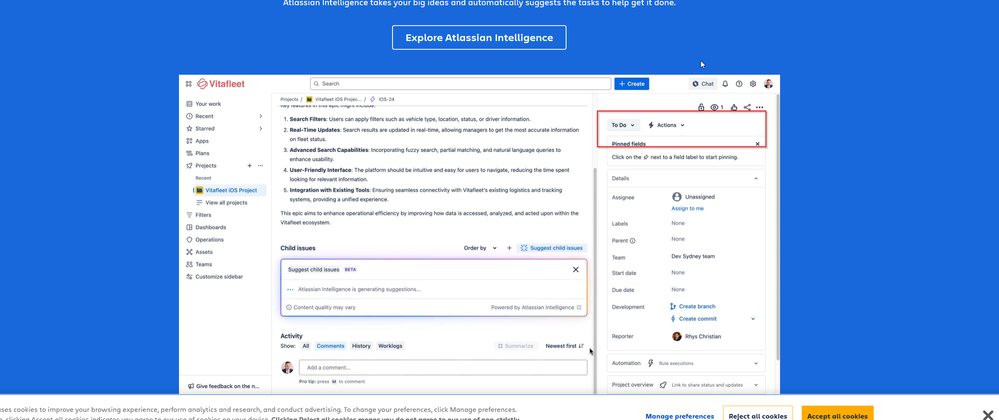Close the Suggest child issues panel
Viewport: 999px width, 420px height.
coord(576,270)
